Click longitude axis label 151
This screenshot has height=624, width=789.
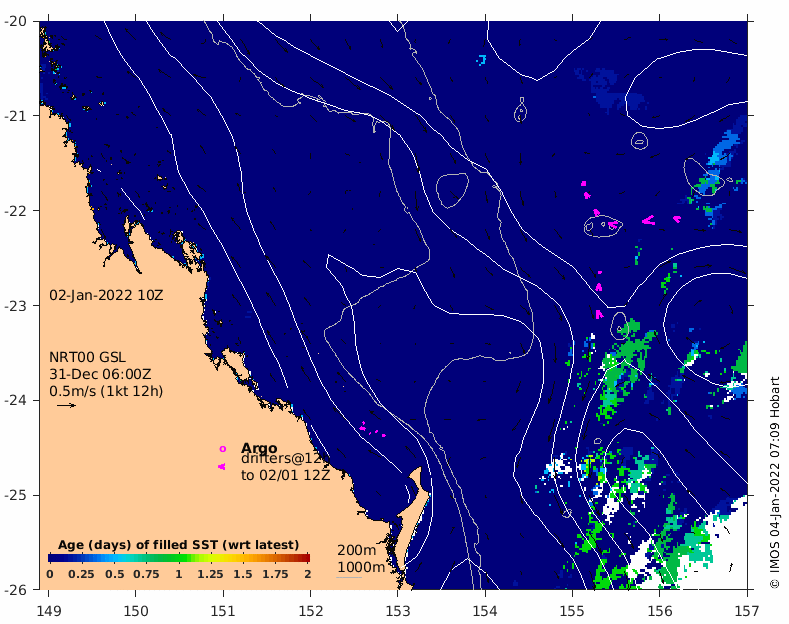223,611
